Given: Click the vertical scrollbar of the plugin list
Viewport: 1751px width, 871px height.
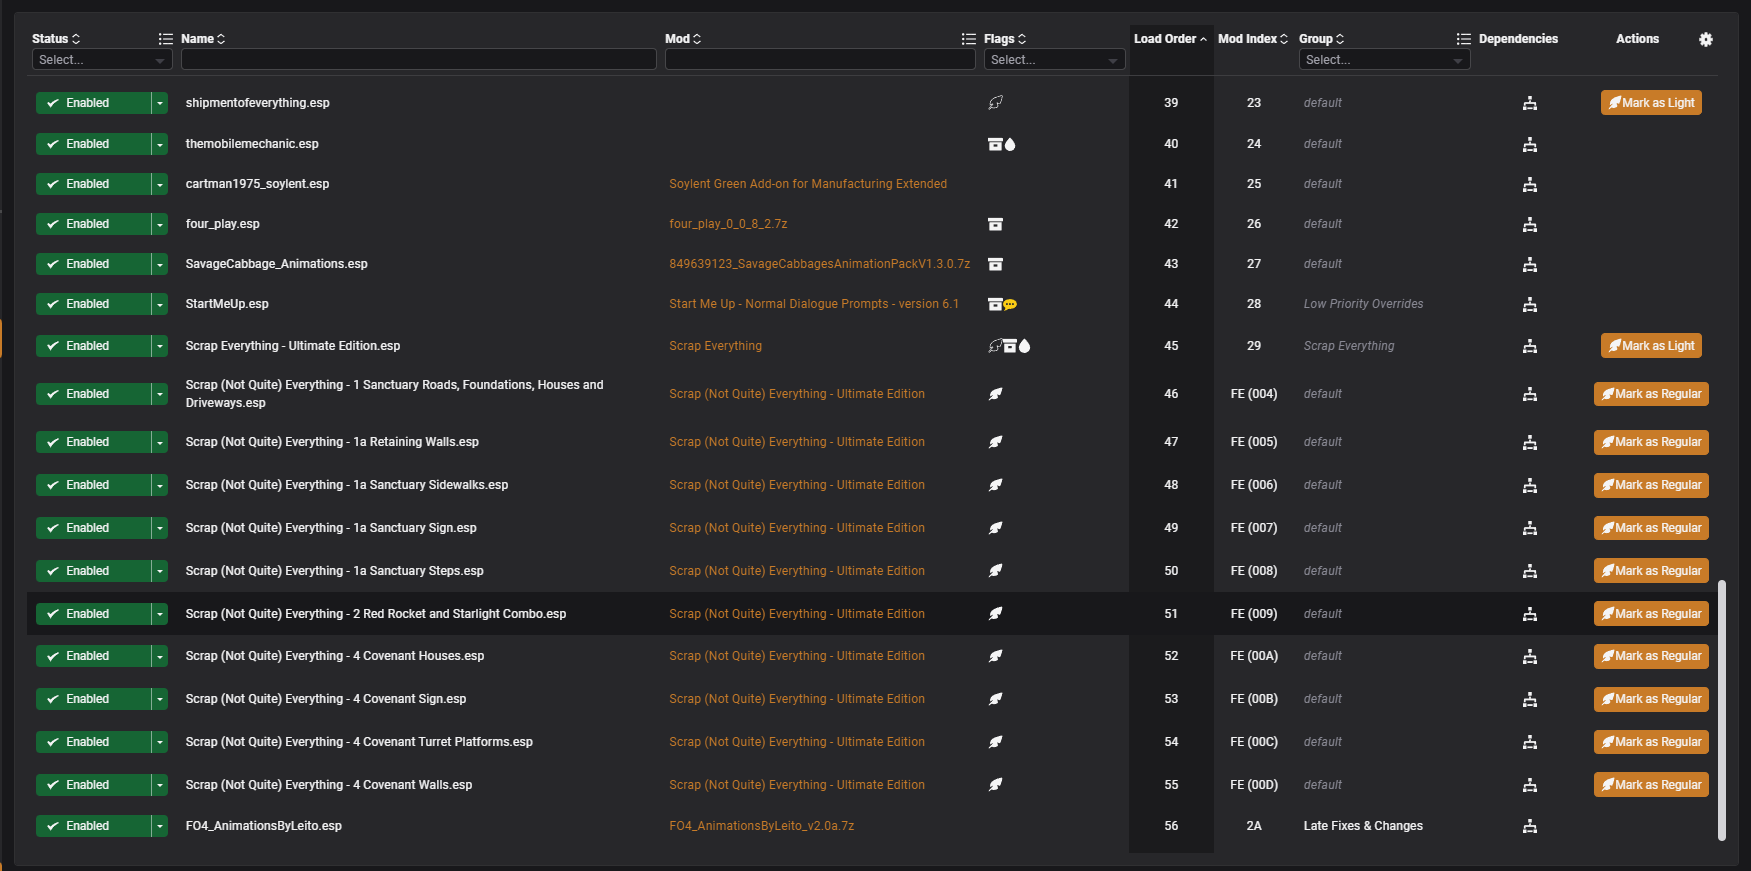Looking at the screenshot, I should point(1721,710).
